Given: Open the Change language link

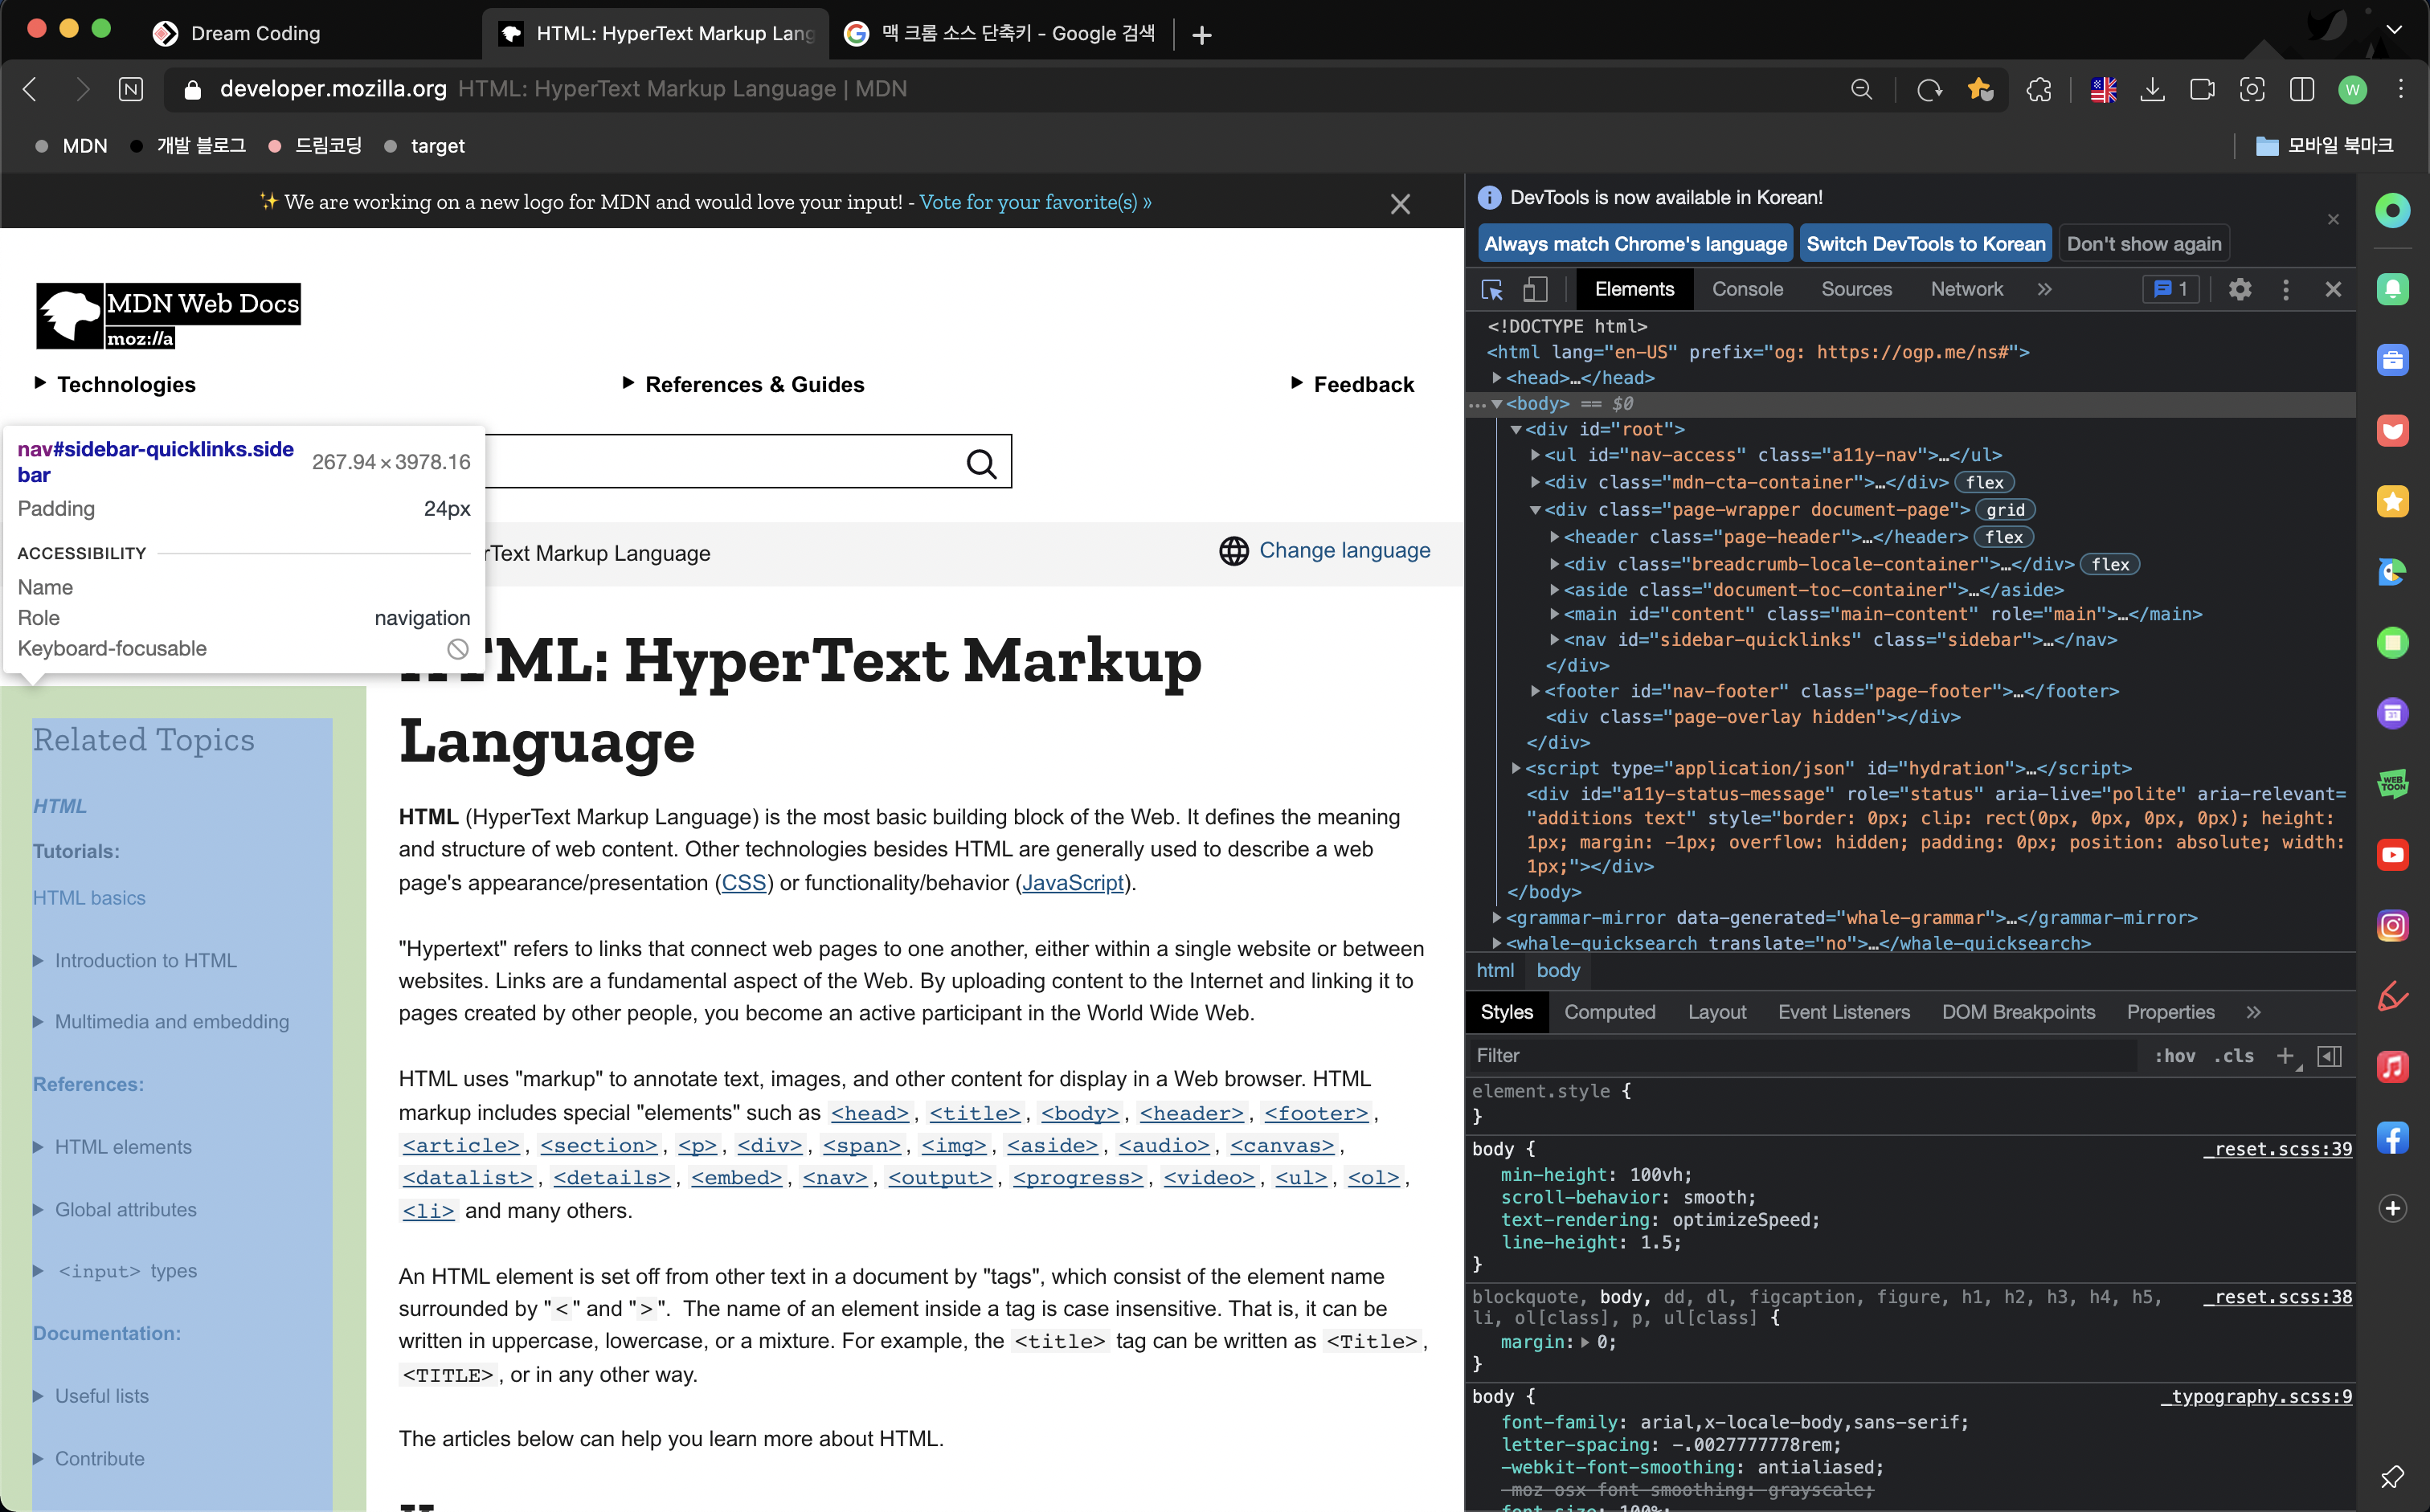Looking at the screenshot, I should [1344, 550].
